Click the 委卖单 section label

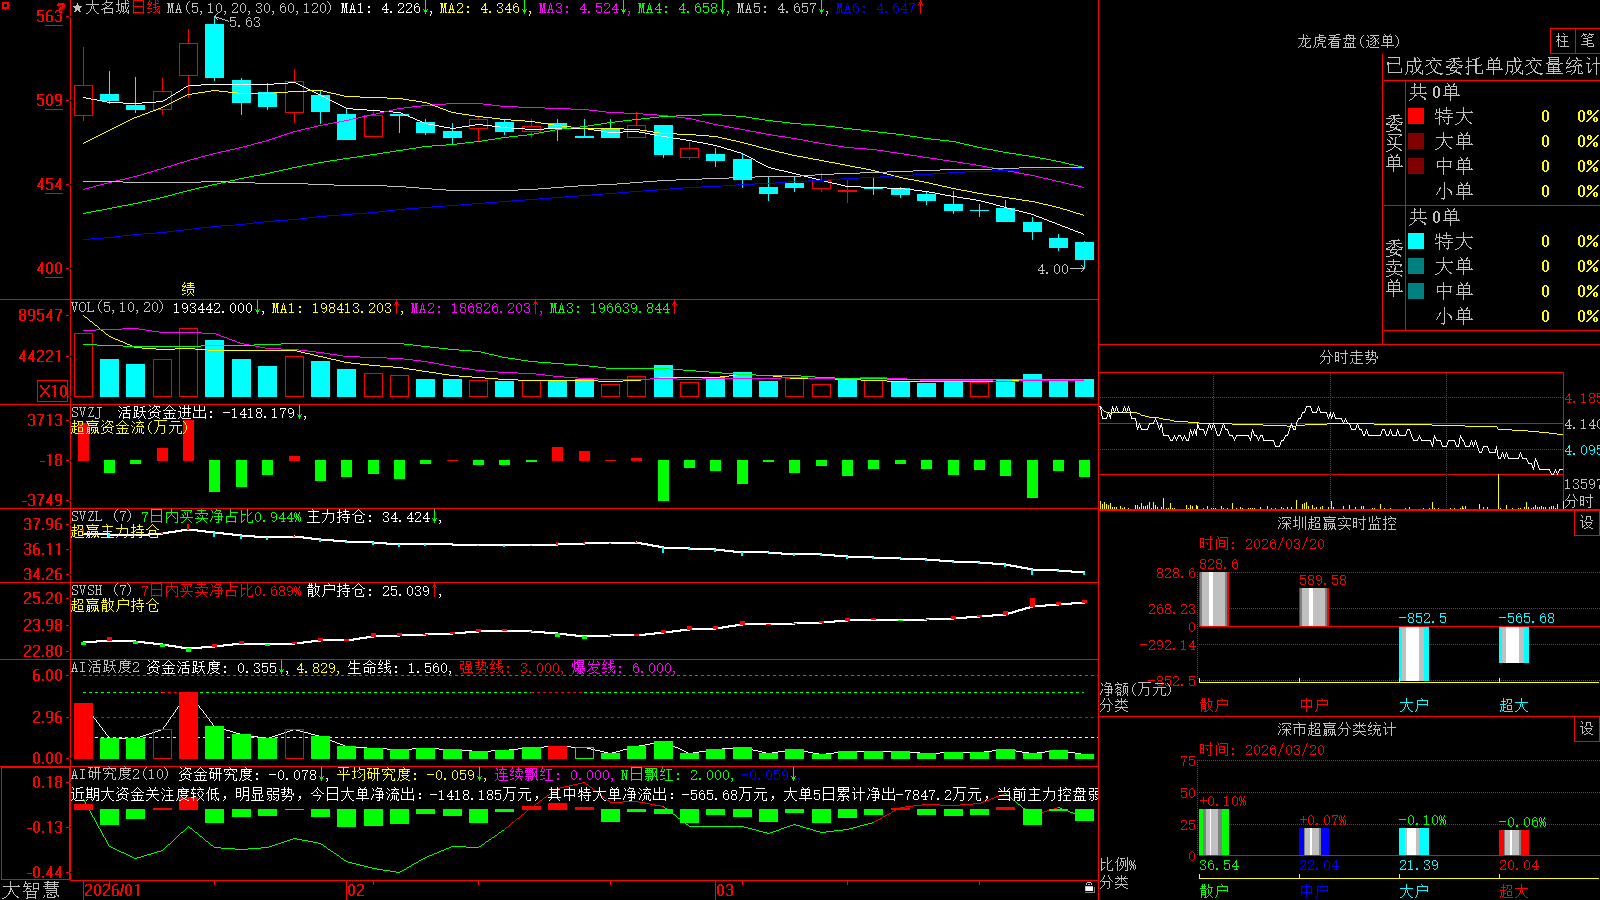click(x=1394, y=267)
